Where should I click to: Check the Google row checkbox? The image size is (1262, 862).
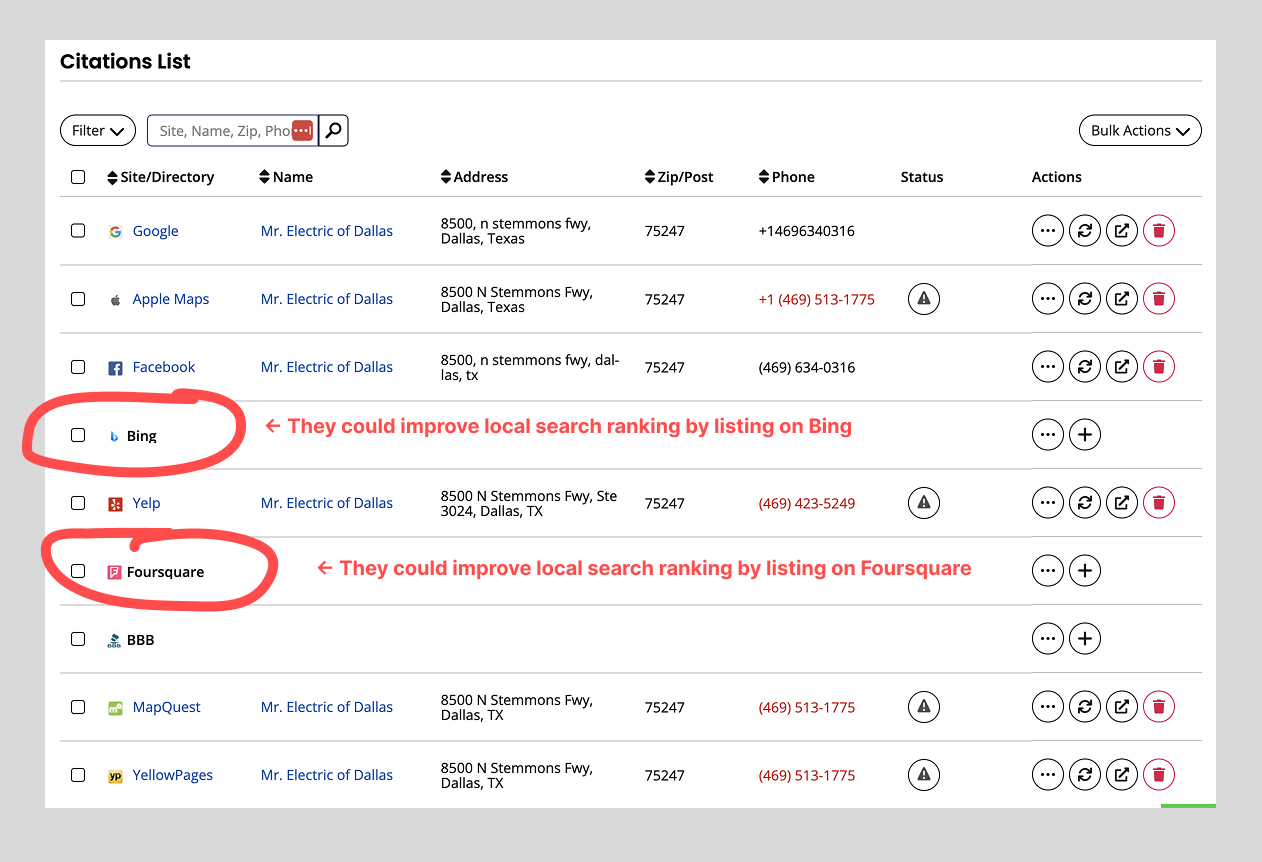coord(78,231)
